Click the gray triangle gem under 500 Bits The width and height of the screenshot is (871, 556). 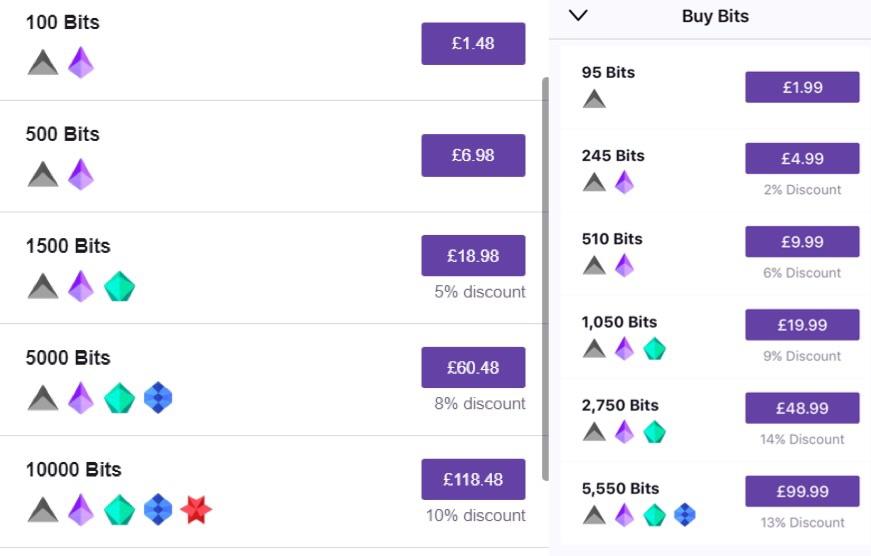pyautogui.click(x=43, y=175)
